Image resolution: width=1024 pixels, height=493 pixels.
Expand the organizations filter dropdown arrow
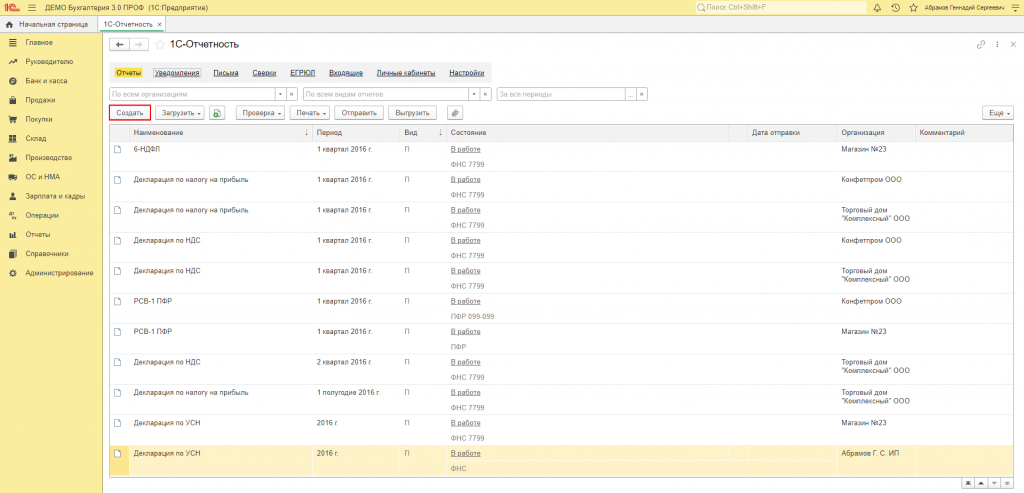[281, 94]
